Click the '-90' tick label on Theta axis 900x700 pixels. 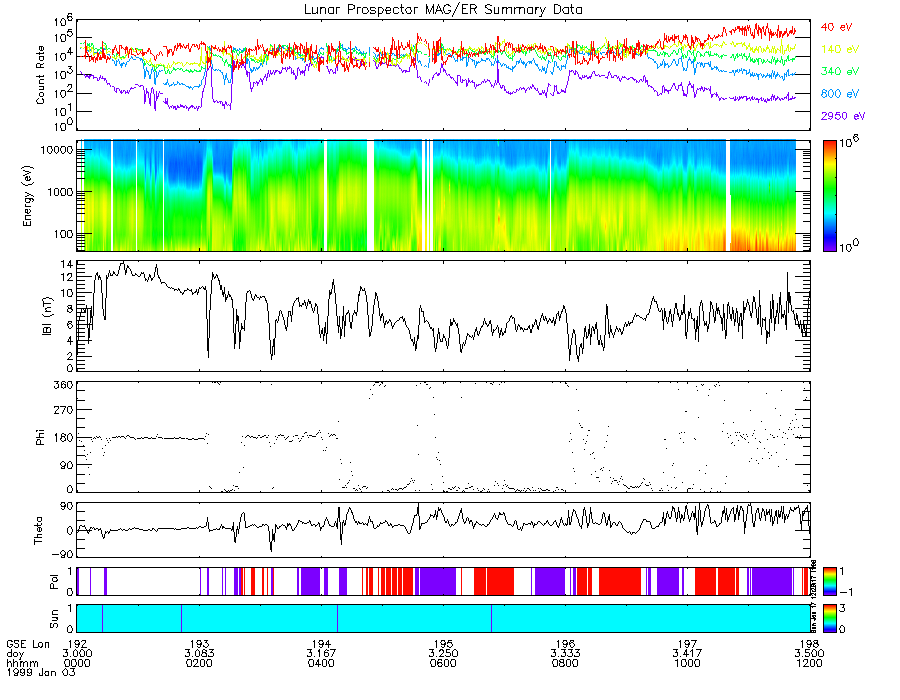point(61,554)
